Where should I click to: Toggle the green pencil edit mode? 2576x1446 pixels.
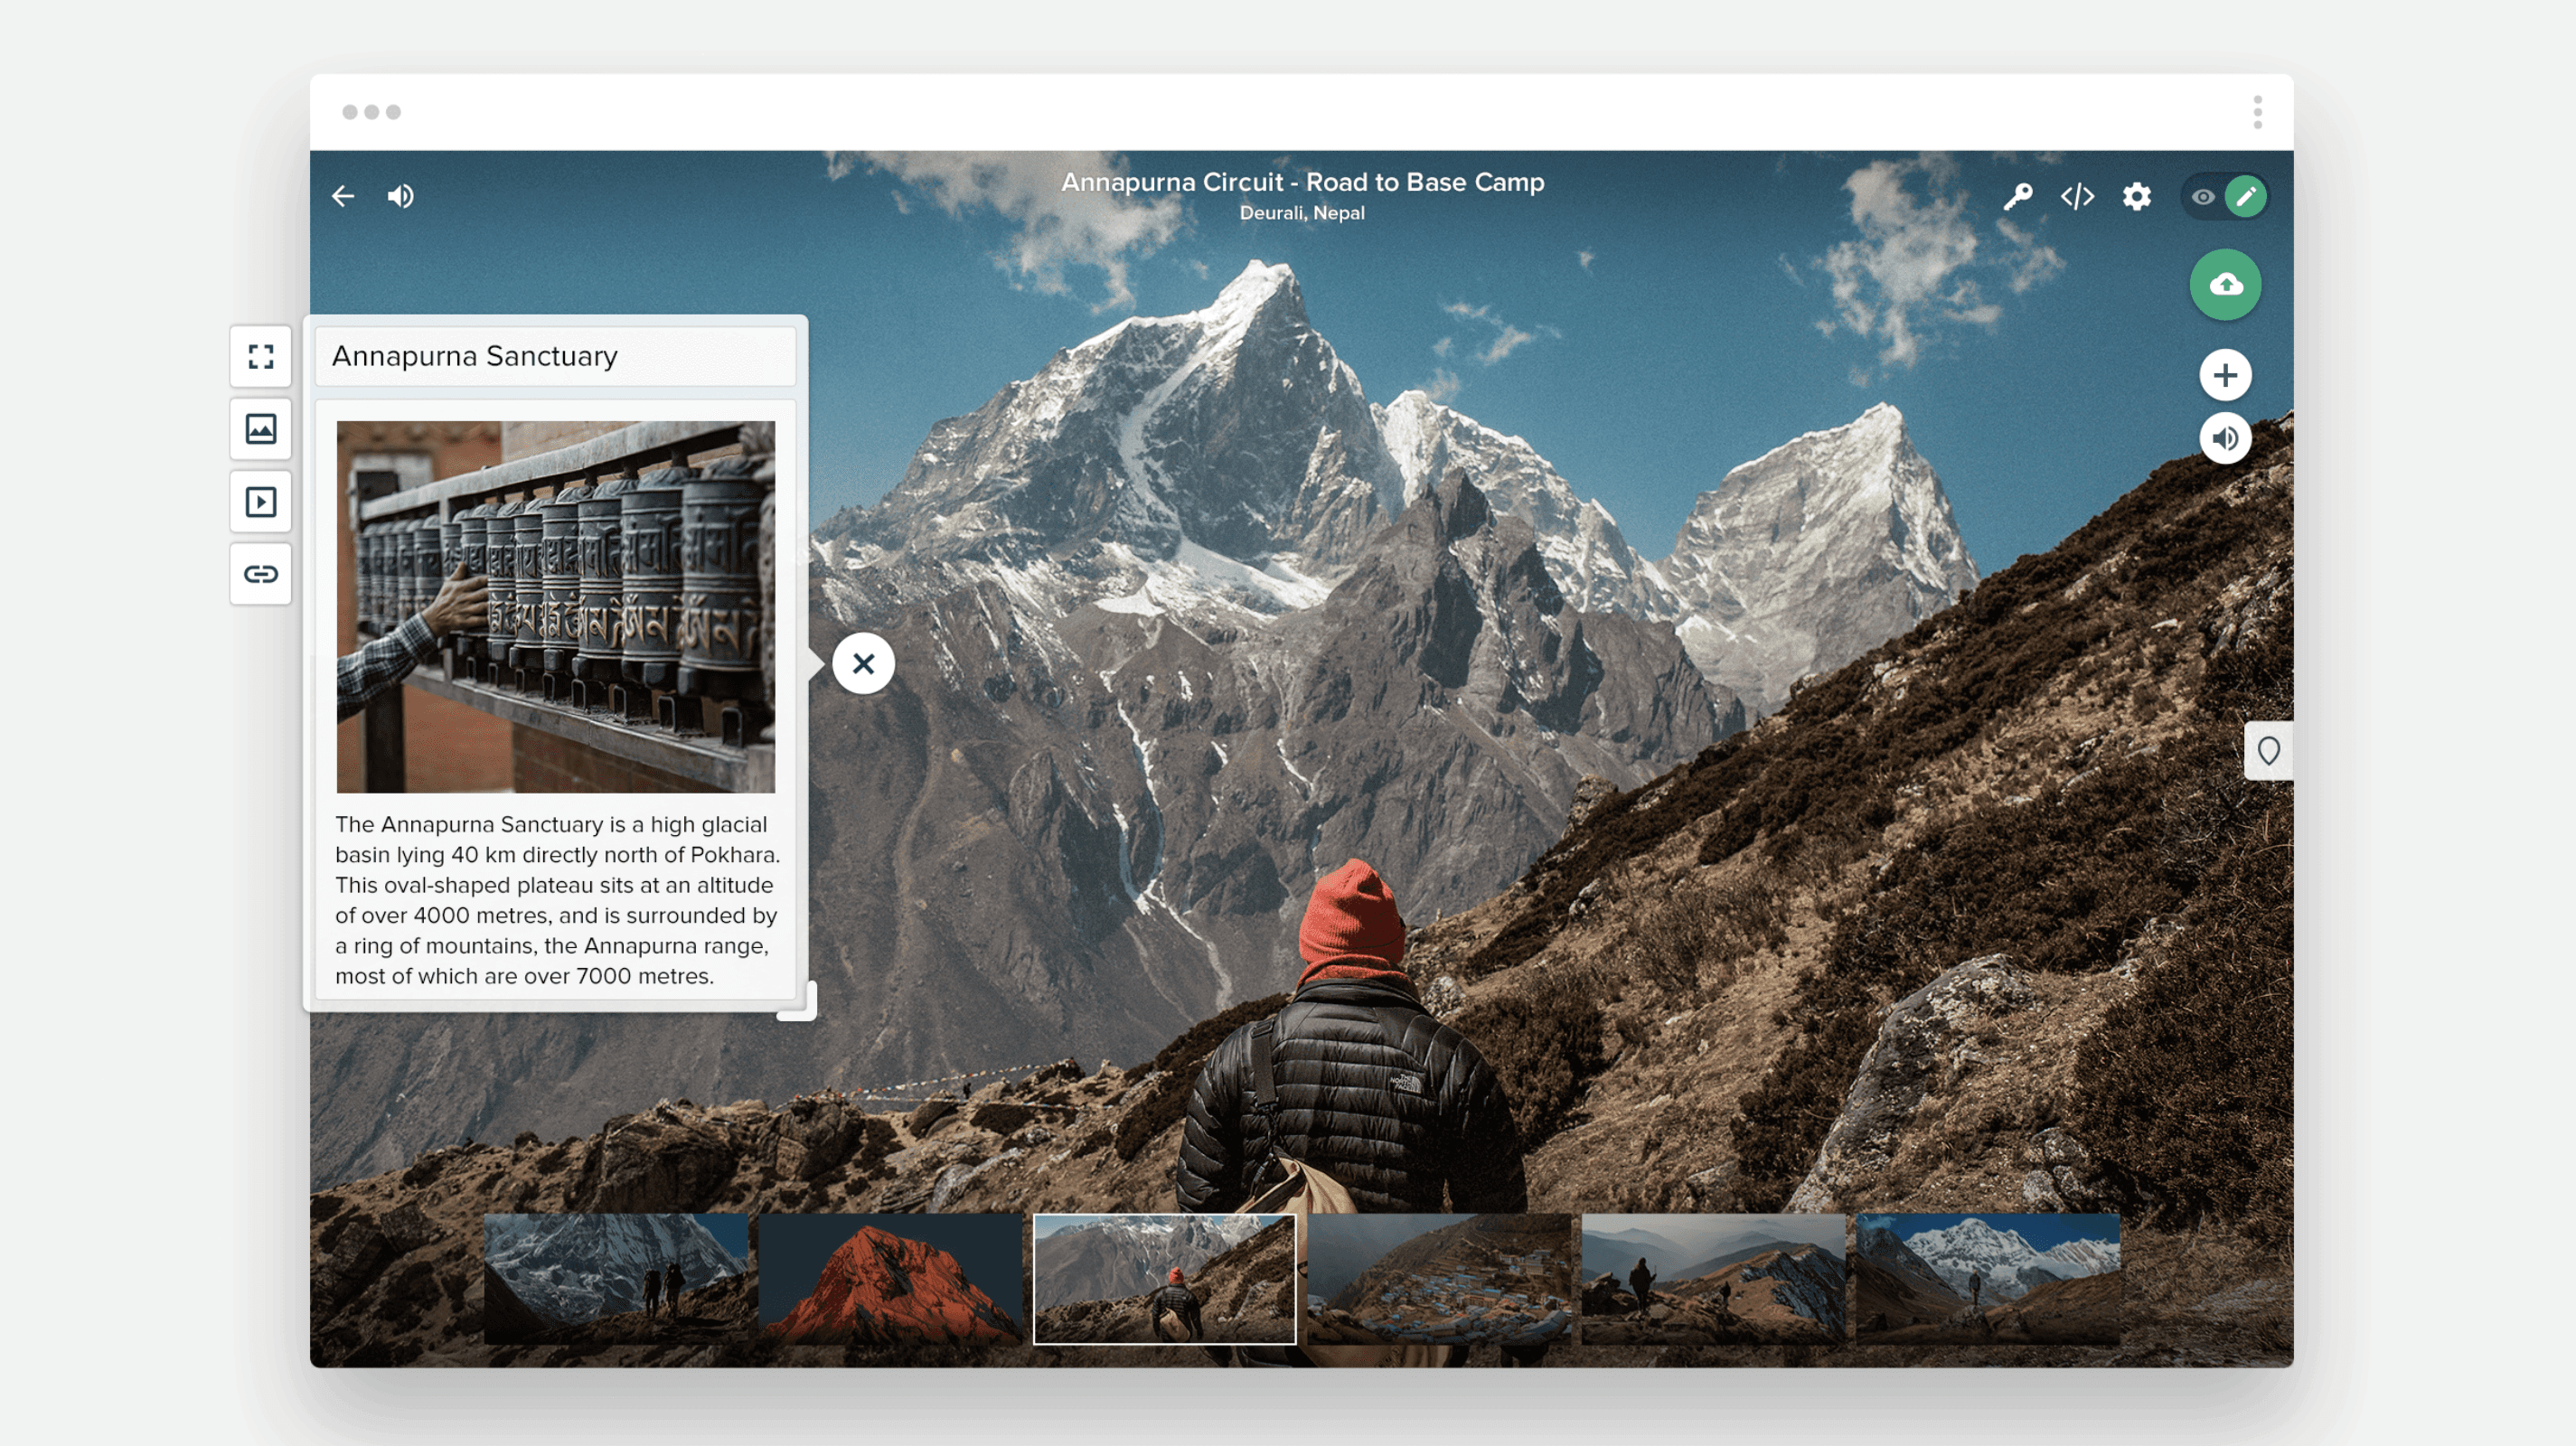click(2246, 196)
